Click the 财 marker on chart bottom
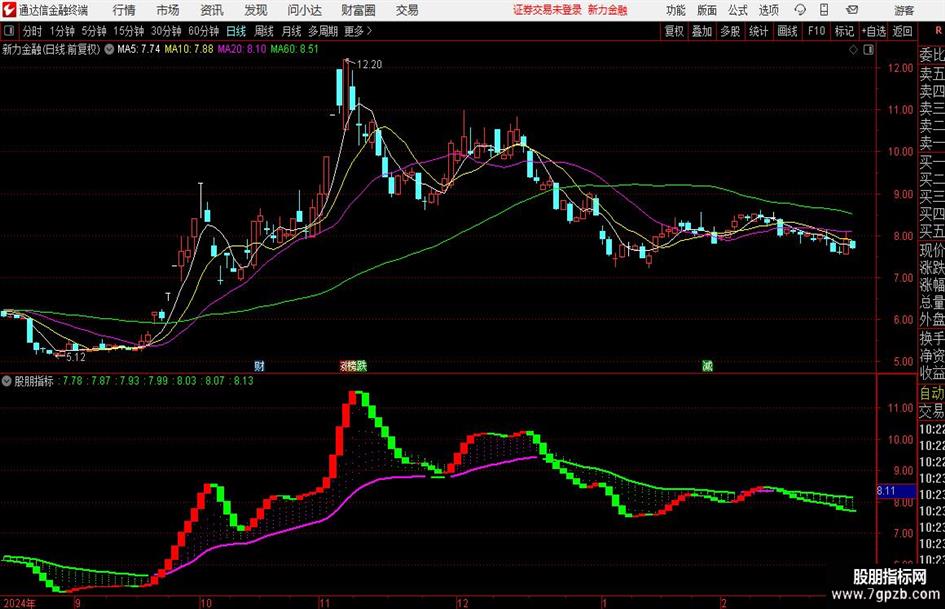The width and height of the screenshot is (945, 609). pyautogui.click(x=259, y=365)
